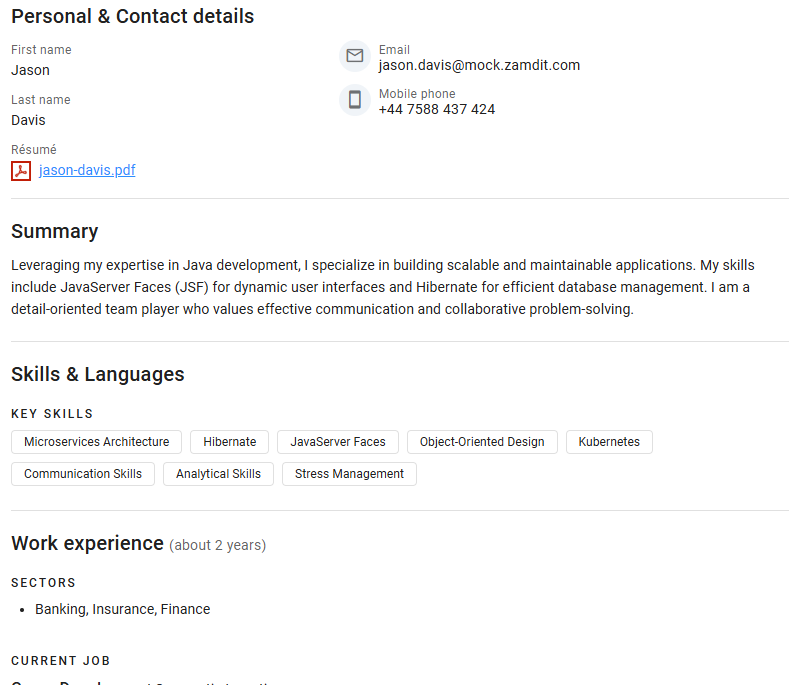Click the Skills & Languages heading
The width and height of the screenshot is (791, 685).
(x=98, y=375)
